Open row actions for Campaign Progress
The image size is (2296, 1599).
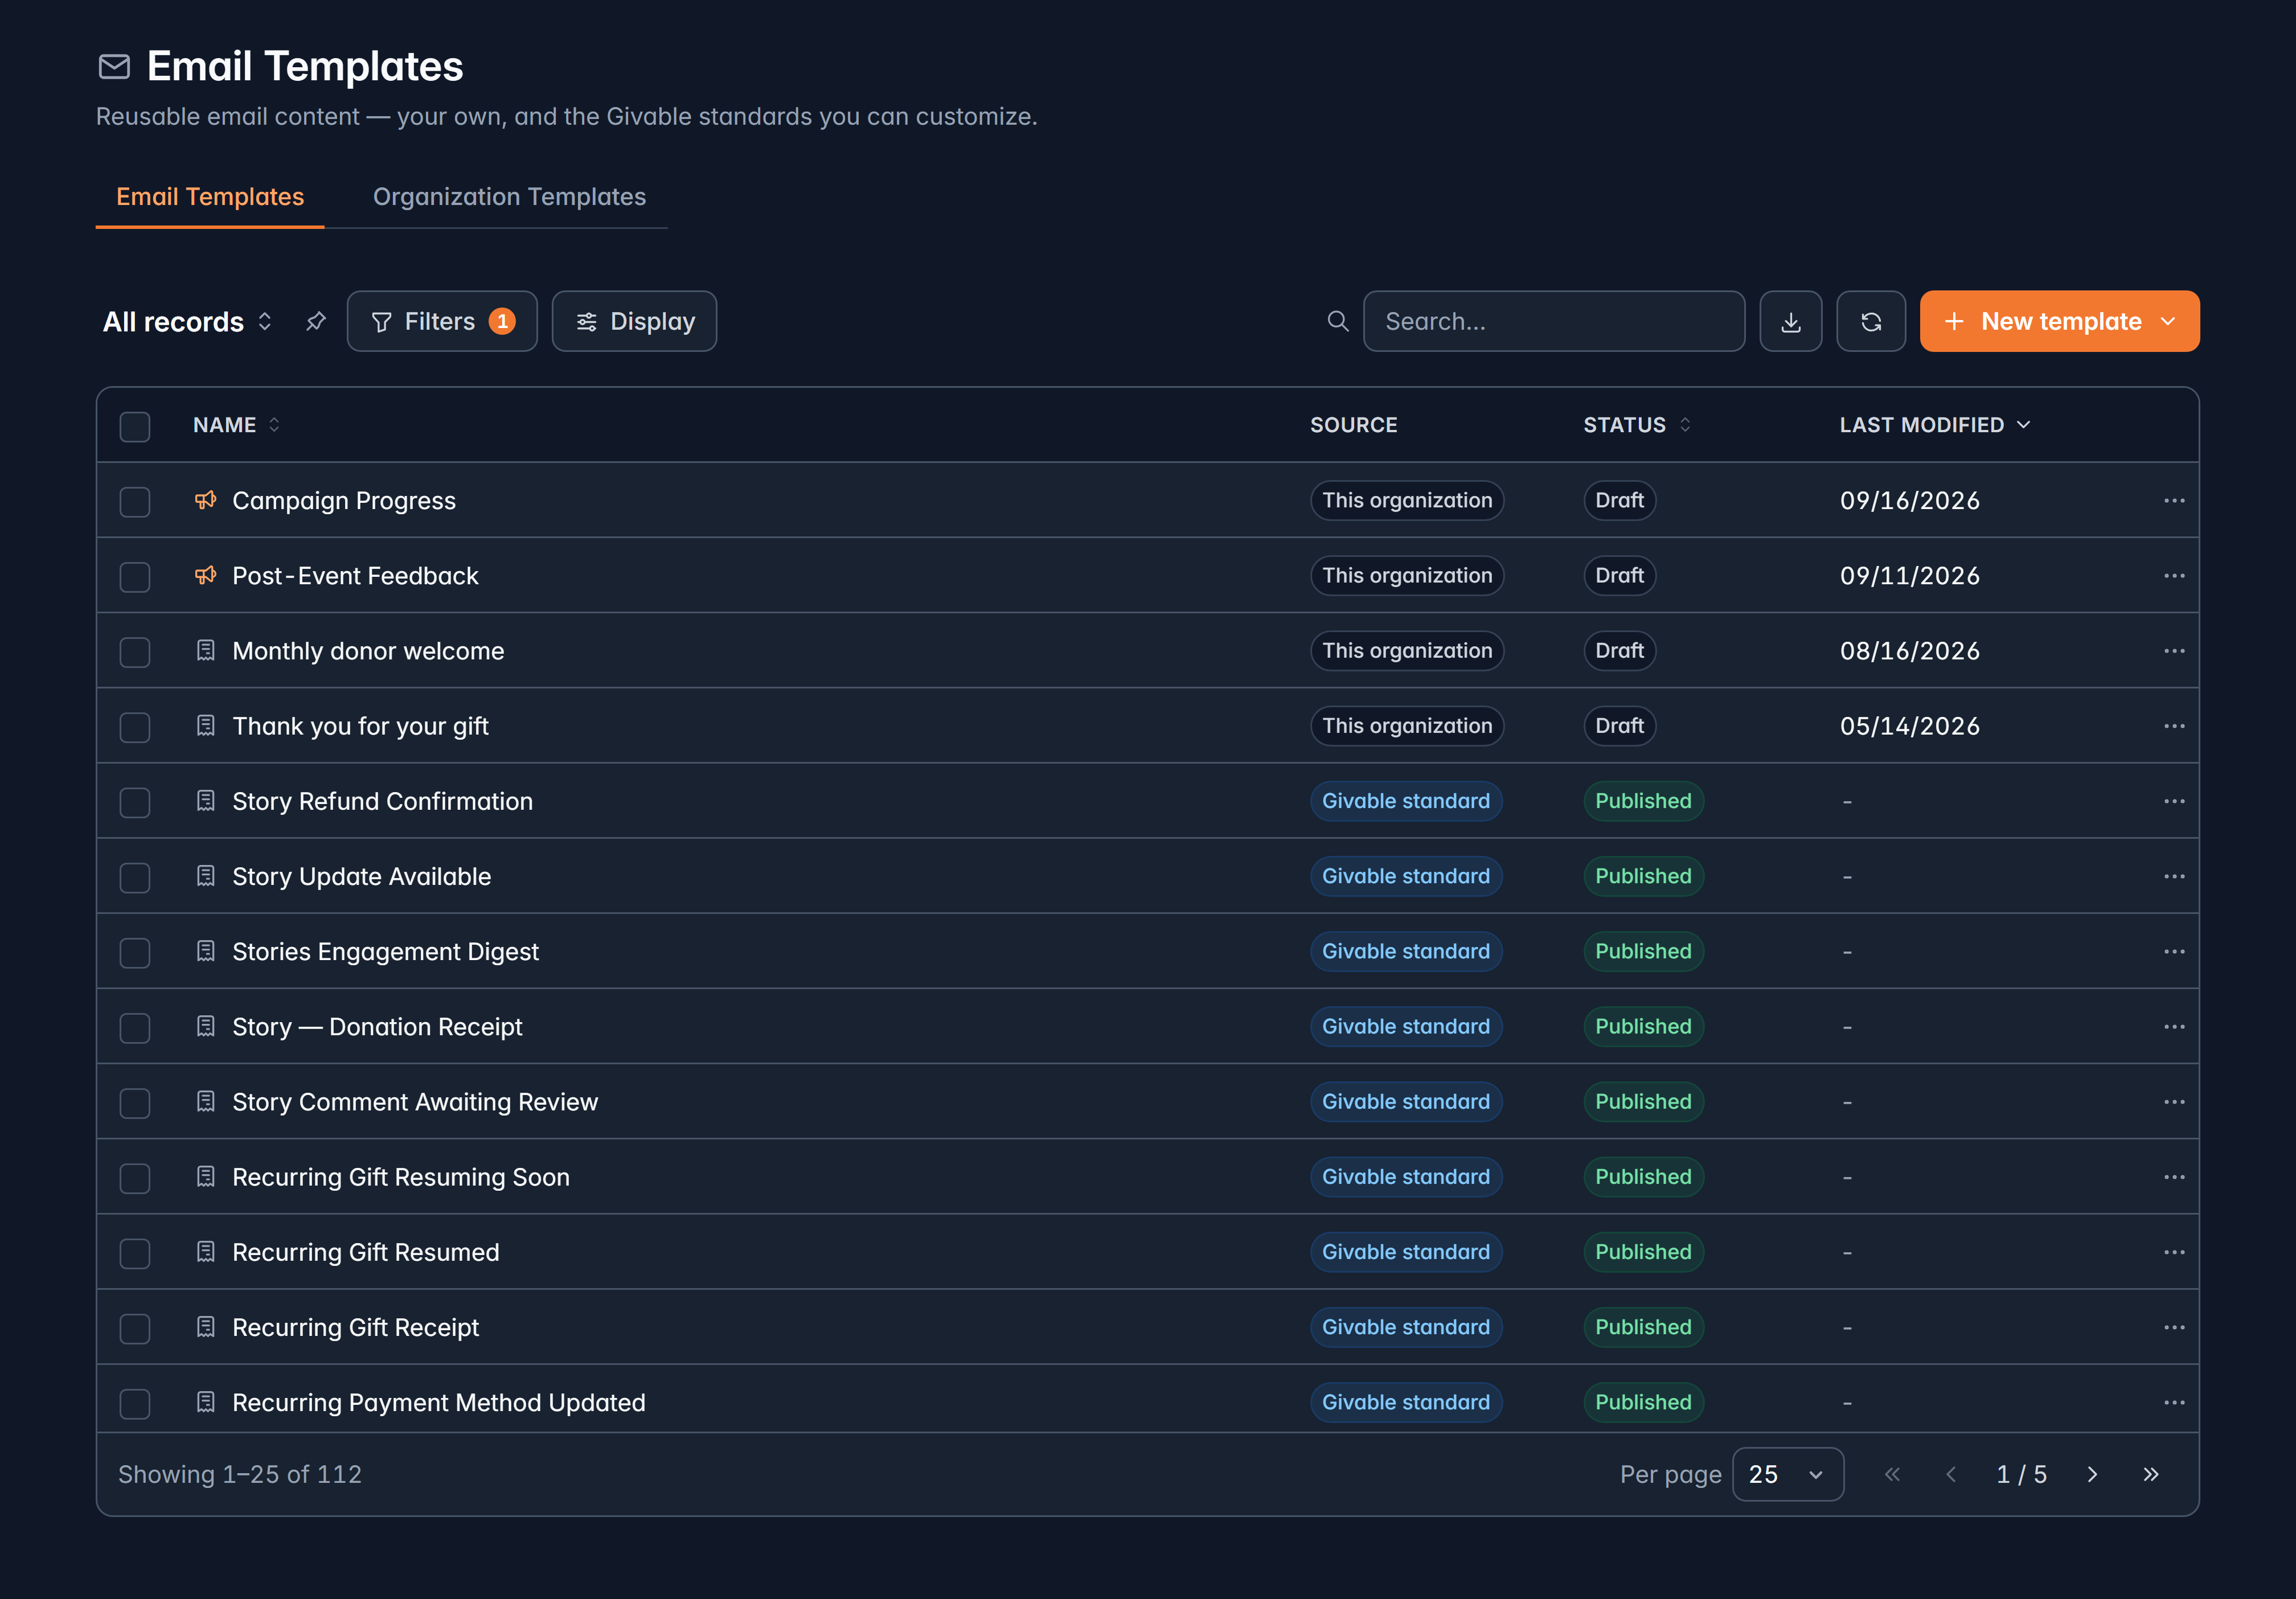pyautogui.click(x=2174, y=500)
